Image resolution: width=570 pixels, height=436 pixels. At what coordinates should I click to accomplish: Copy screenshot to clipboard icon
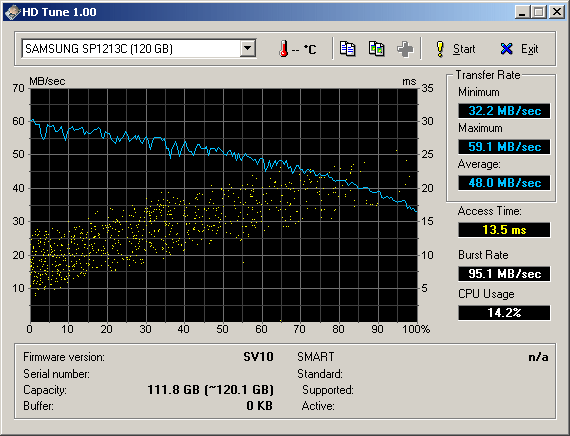(376, 48)
